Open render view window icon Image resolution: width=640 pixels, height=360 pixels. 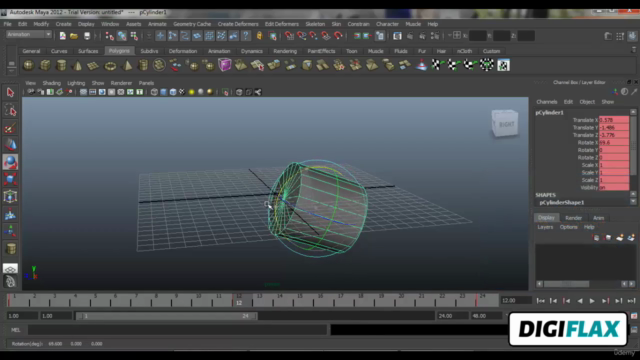coord(397,36)
